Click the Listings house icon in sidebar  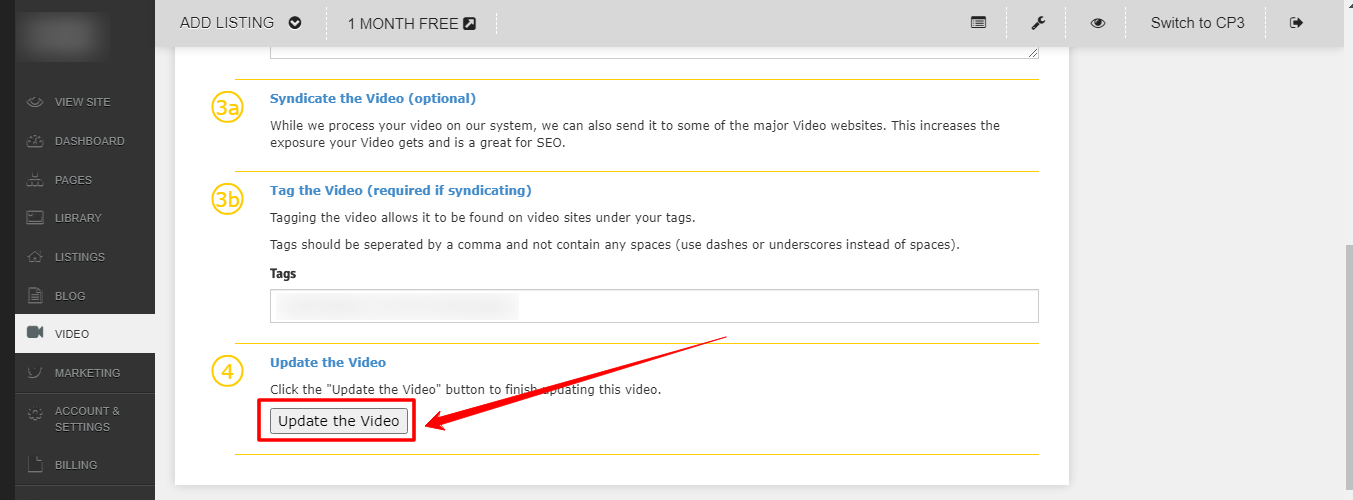pos(35,257)
